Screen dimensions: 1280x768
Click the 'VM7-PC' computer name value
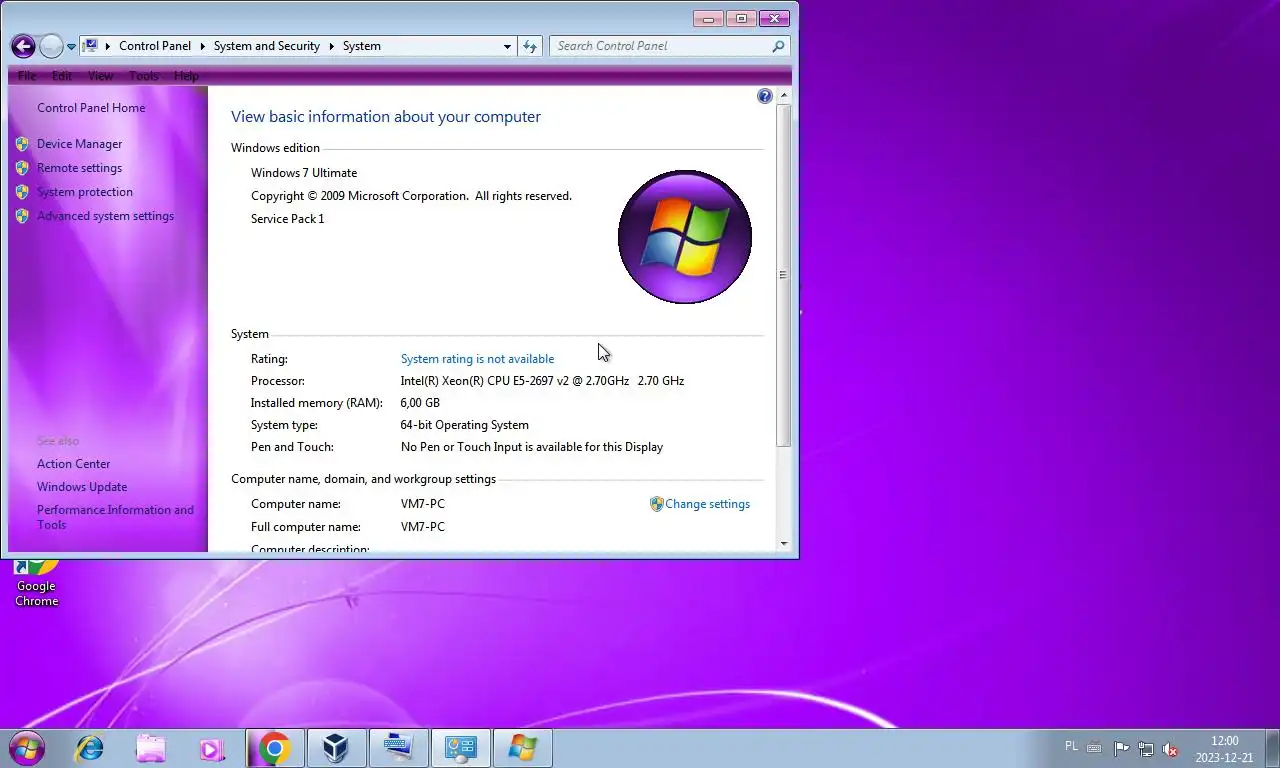(x=422, y=504)
